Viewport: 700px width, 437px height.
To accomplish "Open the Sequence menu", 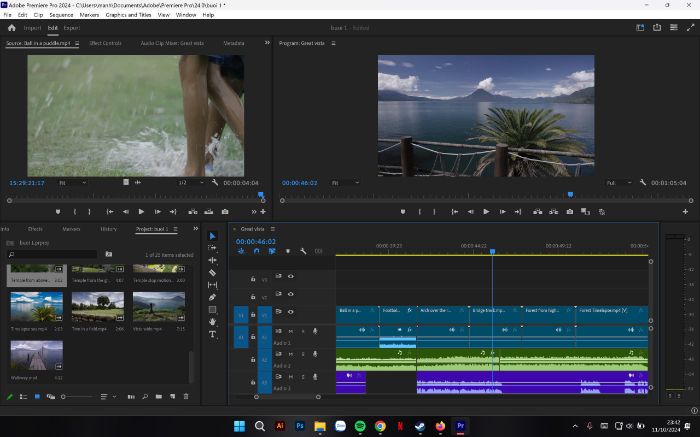I will 61,15.
